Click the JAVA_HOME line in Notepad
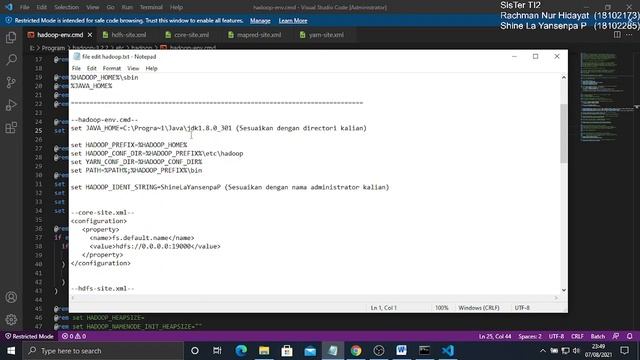The image size is (640, 360). click(x=219, y=128)
